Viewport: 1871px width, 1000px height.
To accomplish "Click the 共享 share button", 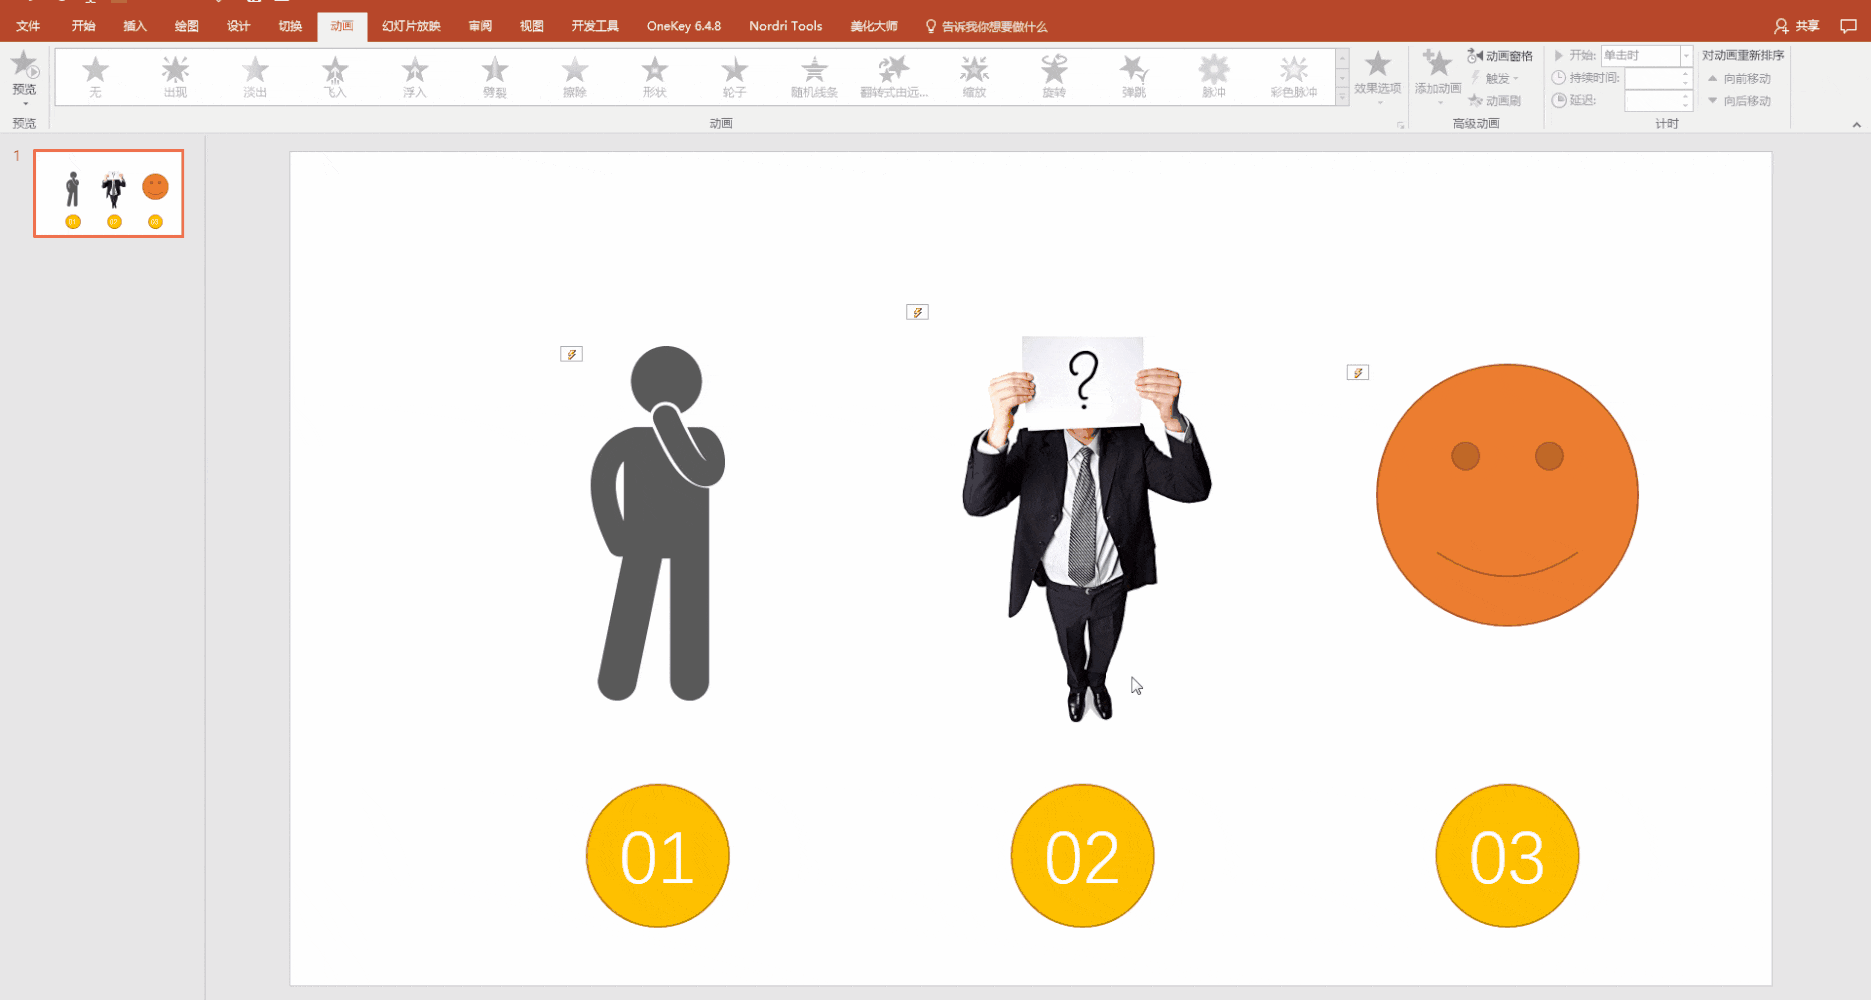I will [1797, 26].
